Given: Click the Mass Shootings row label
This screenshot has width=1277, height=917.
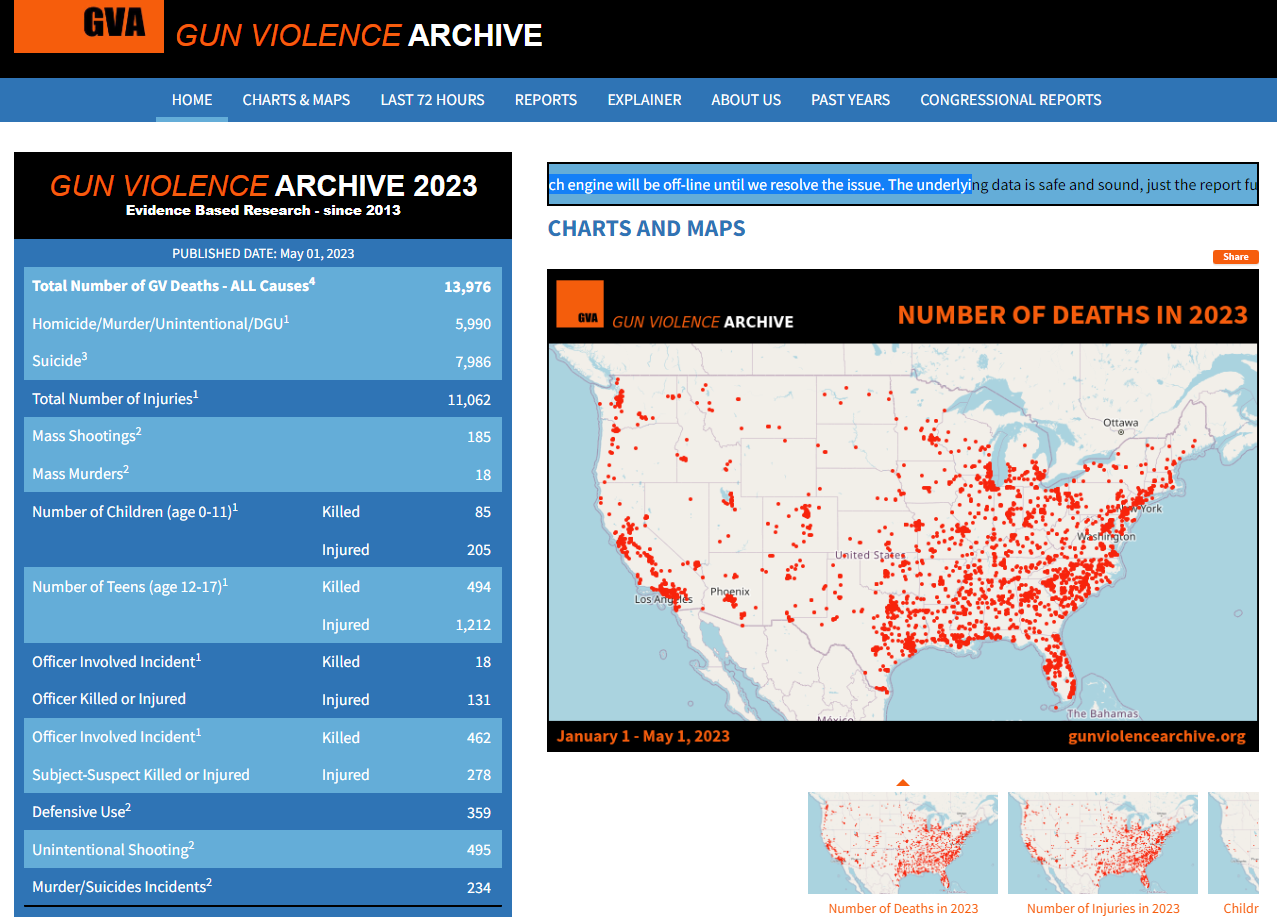Looking at the screenshot, I should (87, 435).
